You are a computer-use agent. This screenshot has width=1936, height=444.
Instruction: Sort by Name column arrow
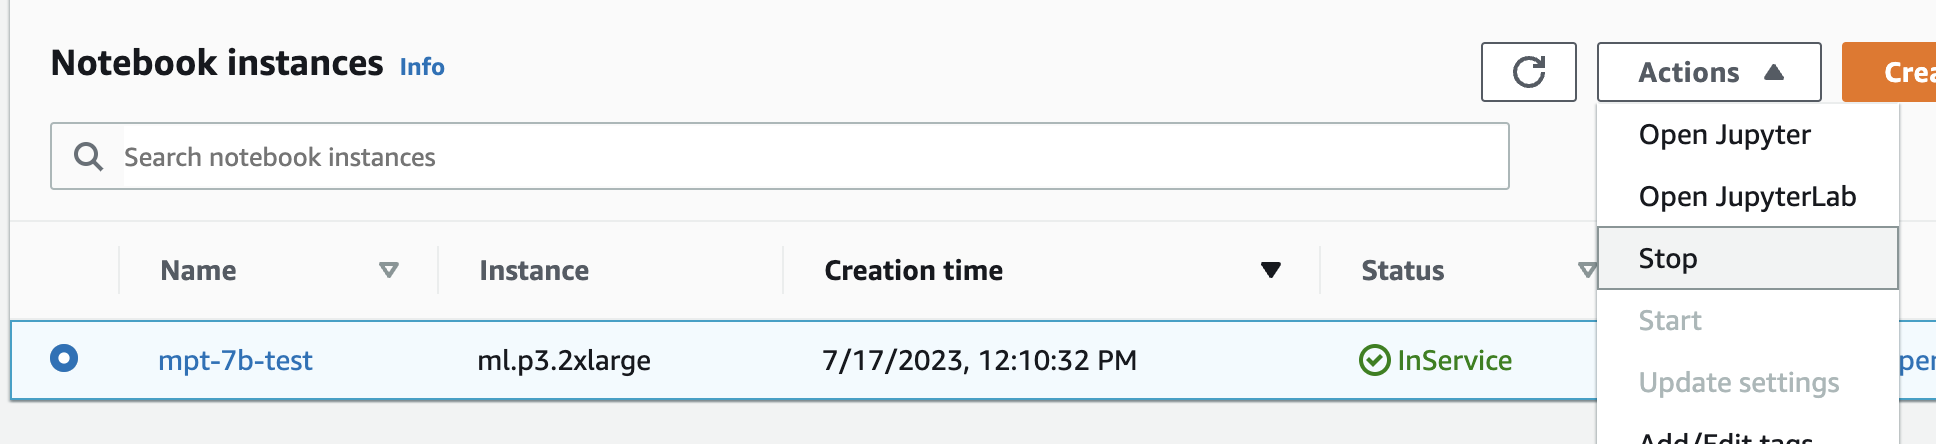[x=389, y=270]
